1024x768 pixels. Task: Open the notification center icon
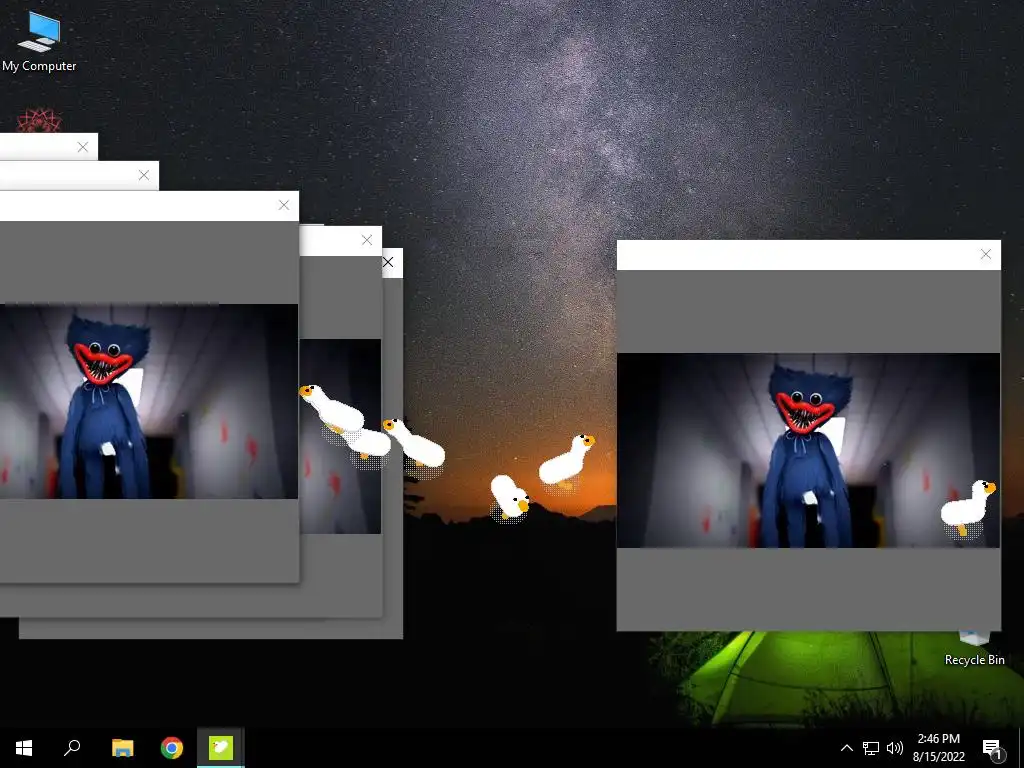tap(992, 748)
